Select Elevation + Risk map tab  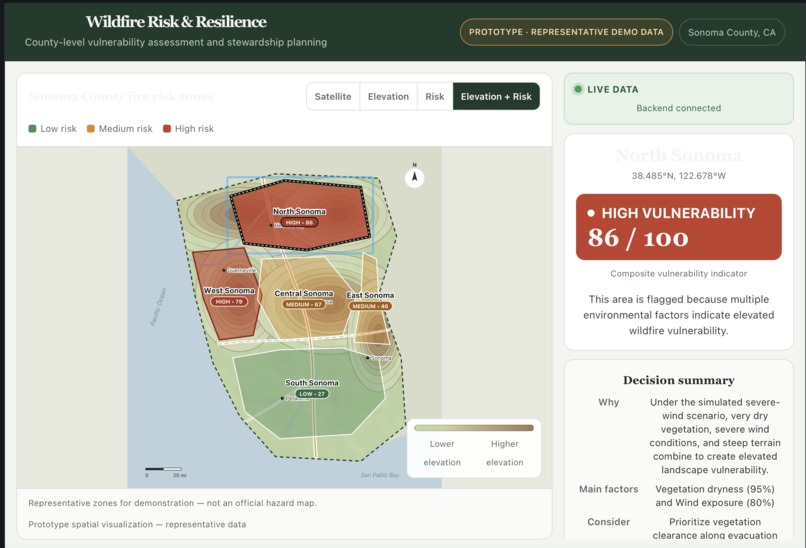point(496,97)
